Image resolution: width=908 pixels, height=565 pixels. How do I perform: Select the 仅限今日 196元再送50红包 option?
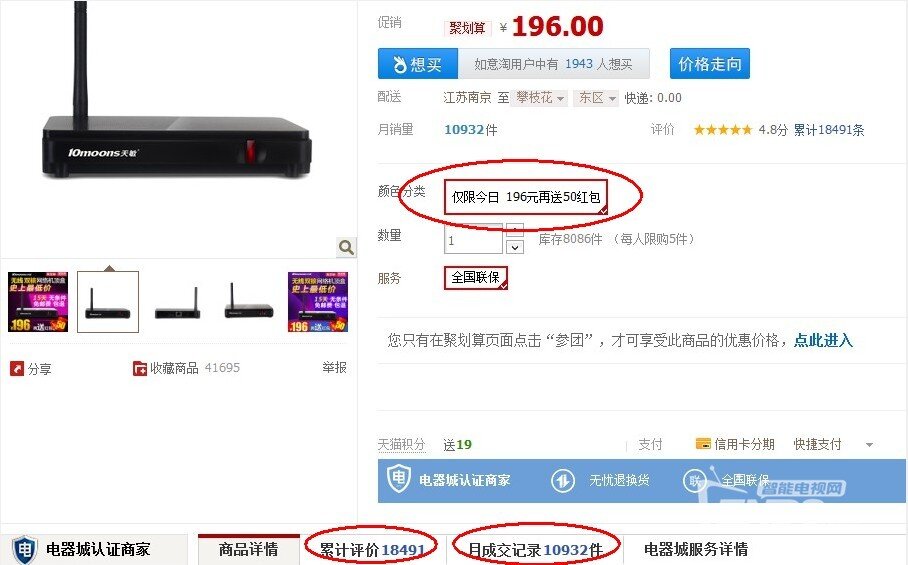tap(526, 197)
